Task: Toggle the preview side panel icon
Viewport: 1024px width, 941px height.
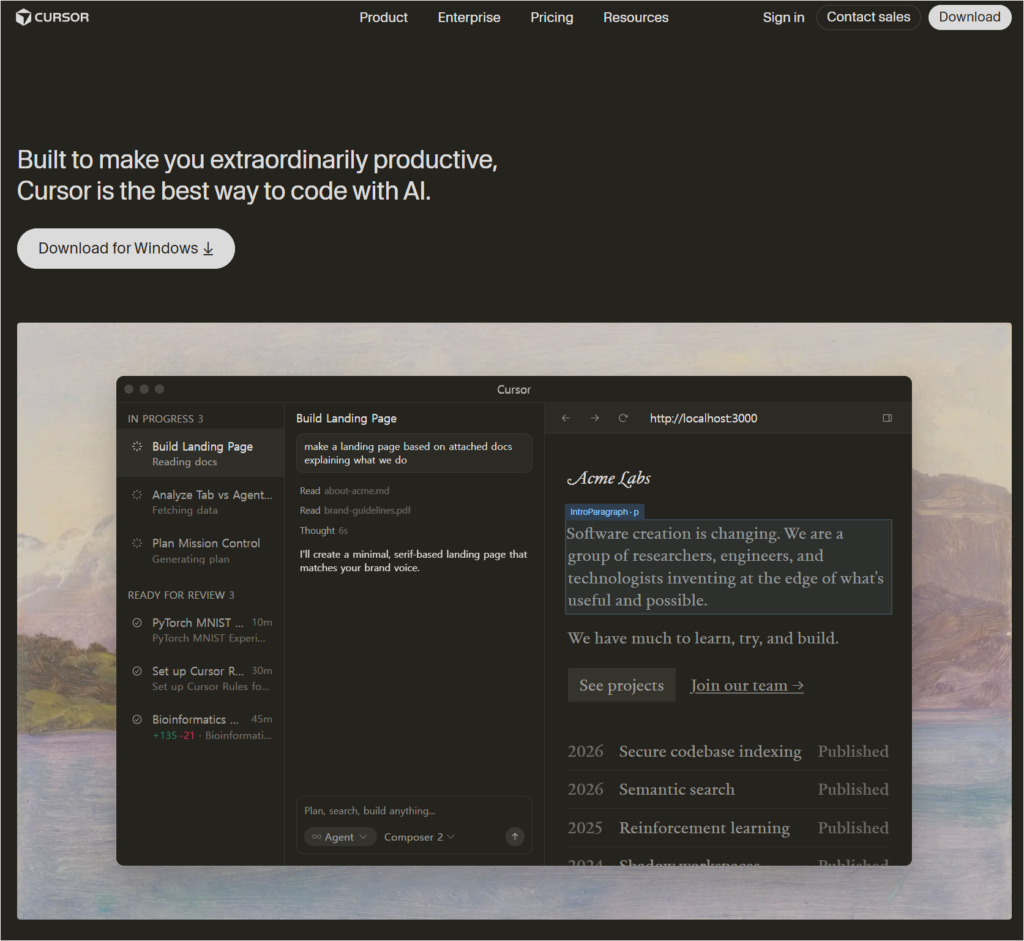Action: click(887, 418)
